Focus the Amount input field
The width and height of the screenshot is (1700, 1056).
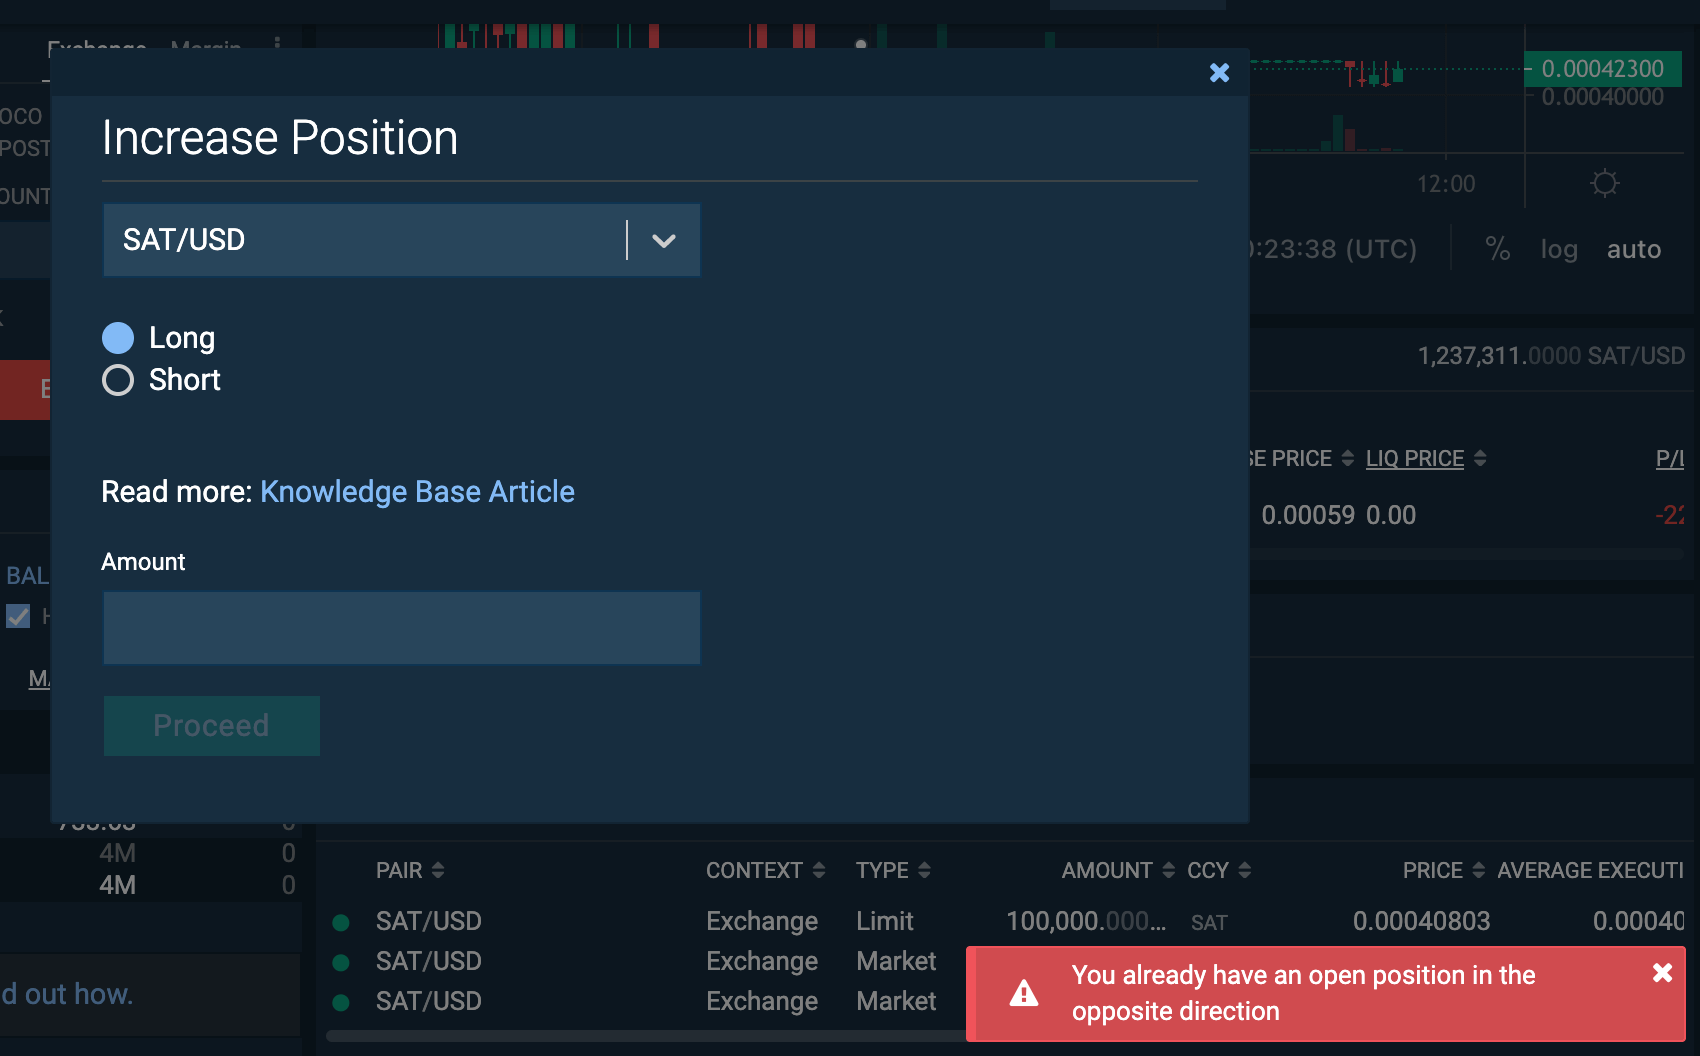(401, 628)
